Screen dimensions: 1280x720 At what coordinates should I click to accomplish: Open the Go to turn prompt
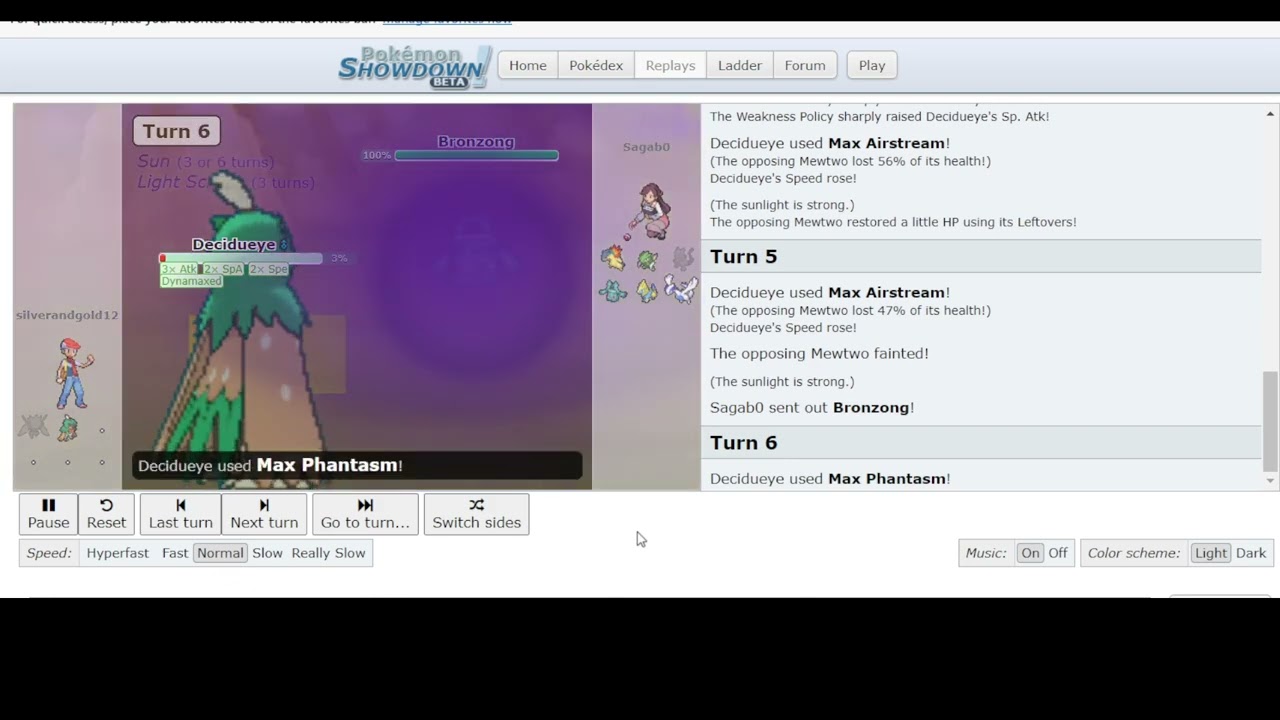tap(365, 514)
